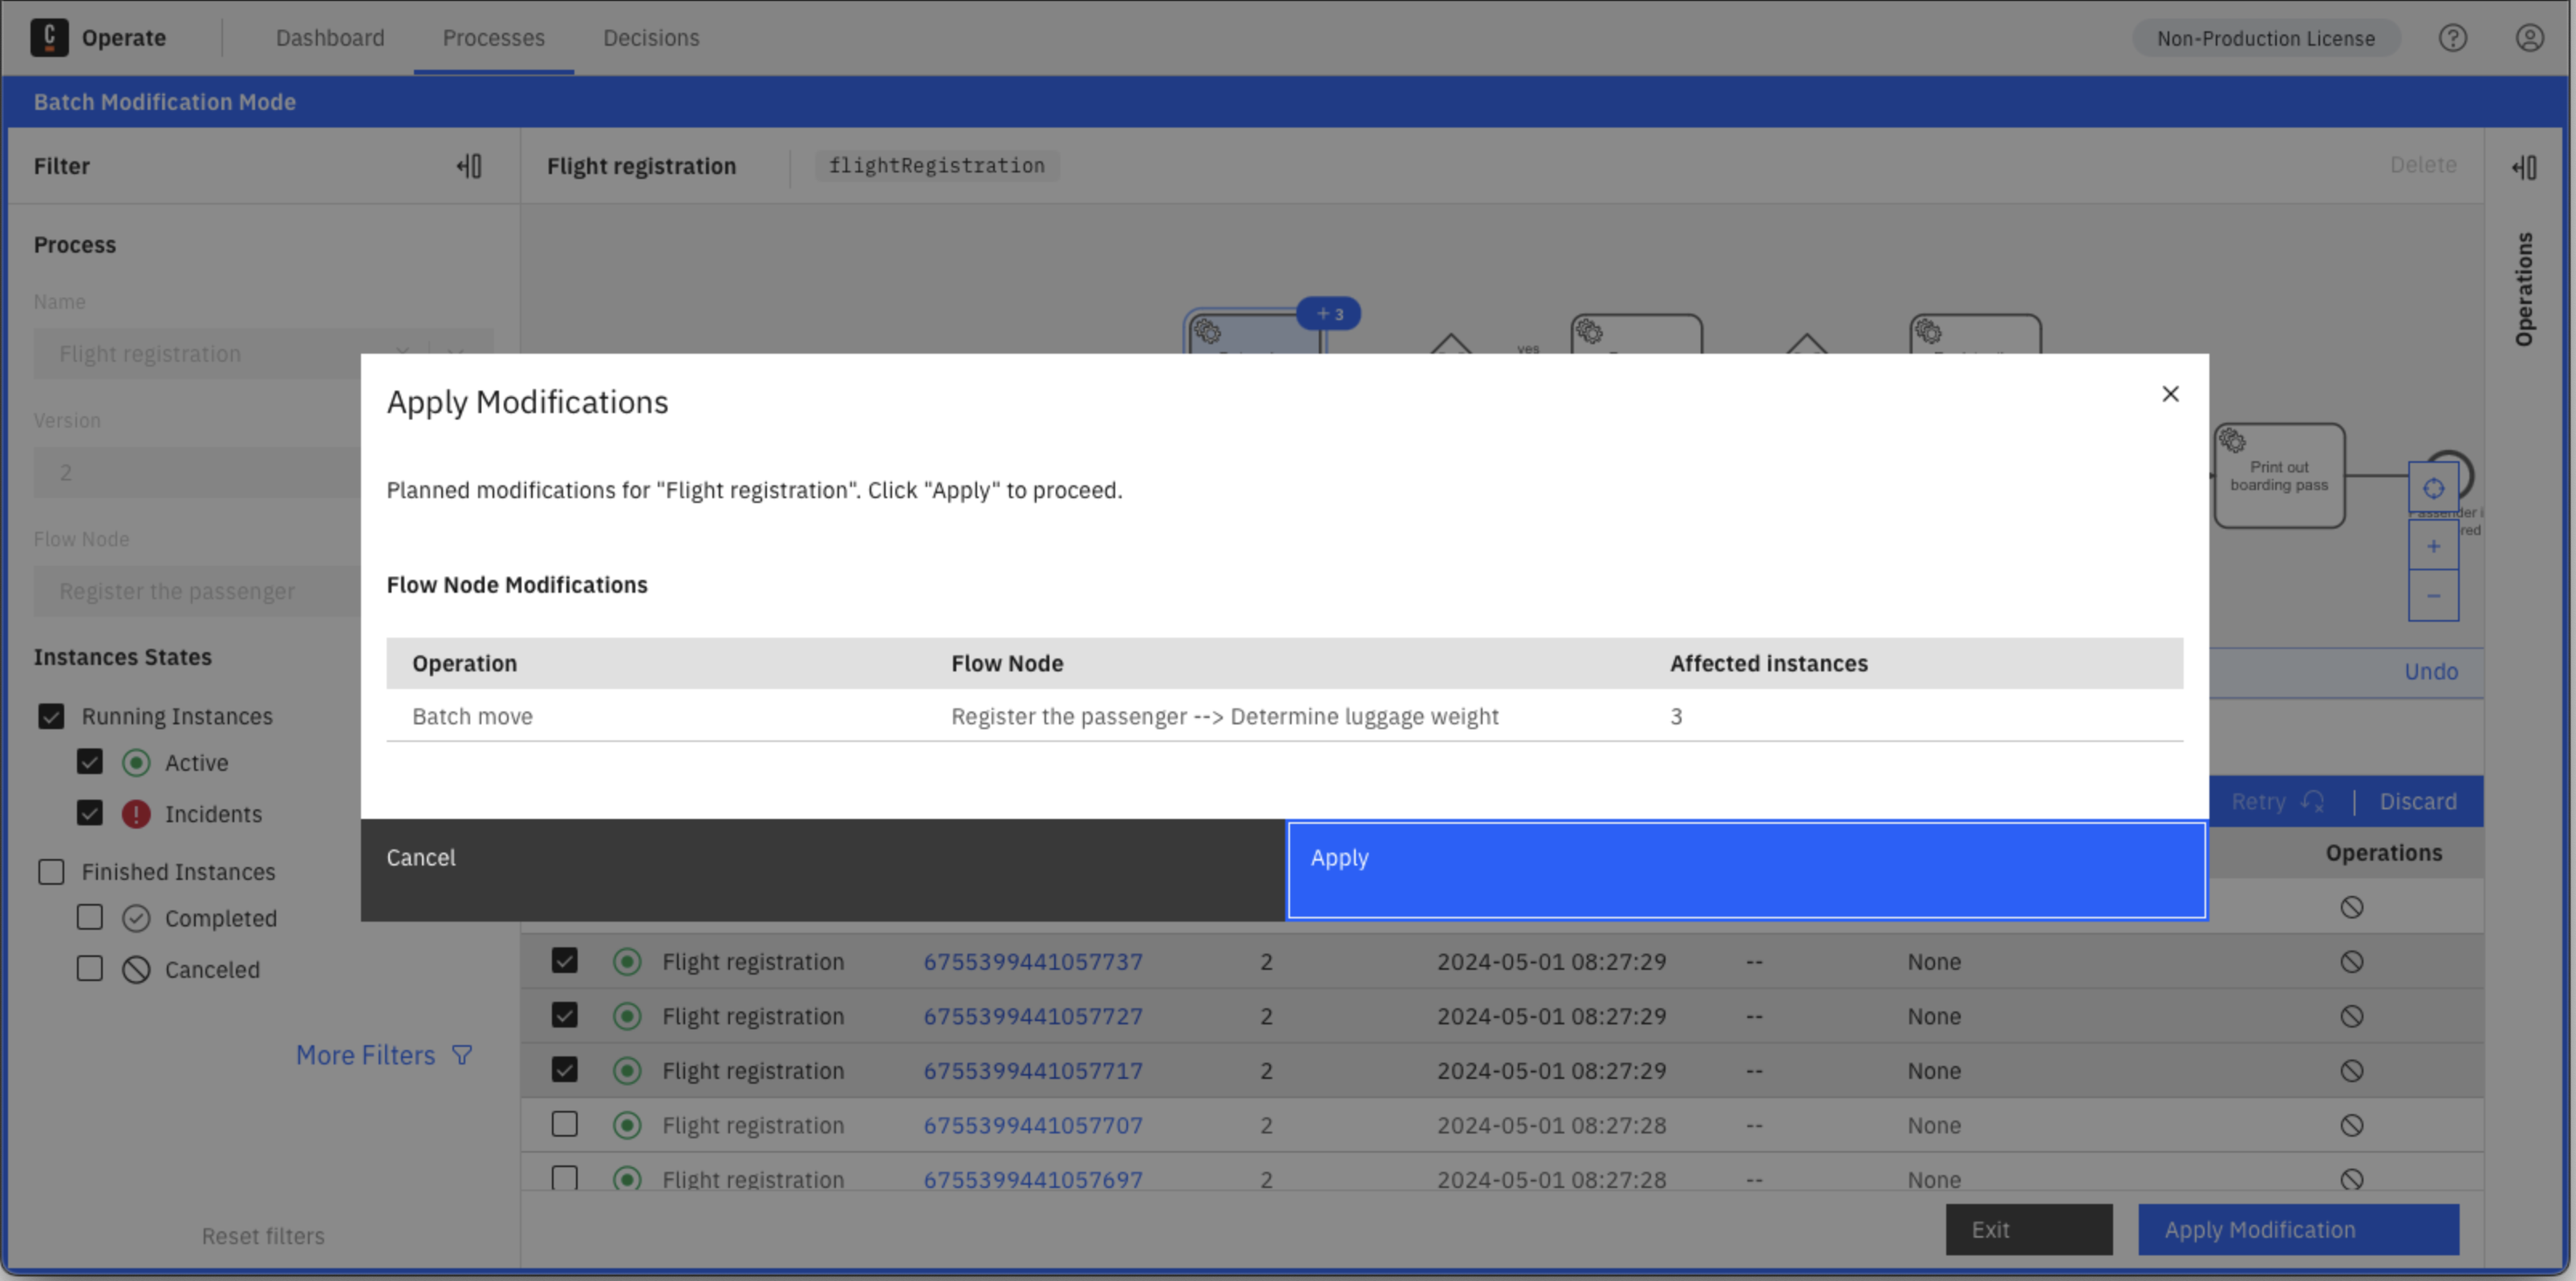The width and height of the screenshot is (2576, 1281).
Task: Enable the Finished Instances filter
Action: coord(51,871)
